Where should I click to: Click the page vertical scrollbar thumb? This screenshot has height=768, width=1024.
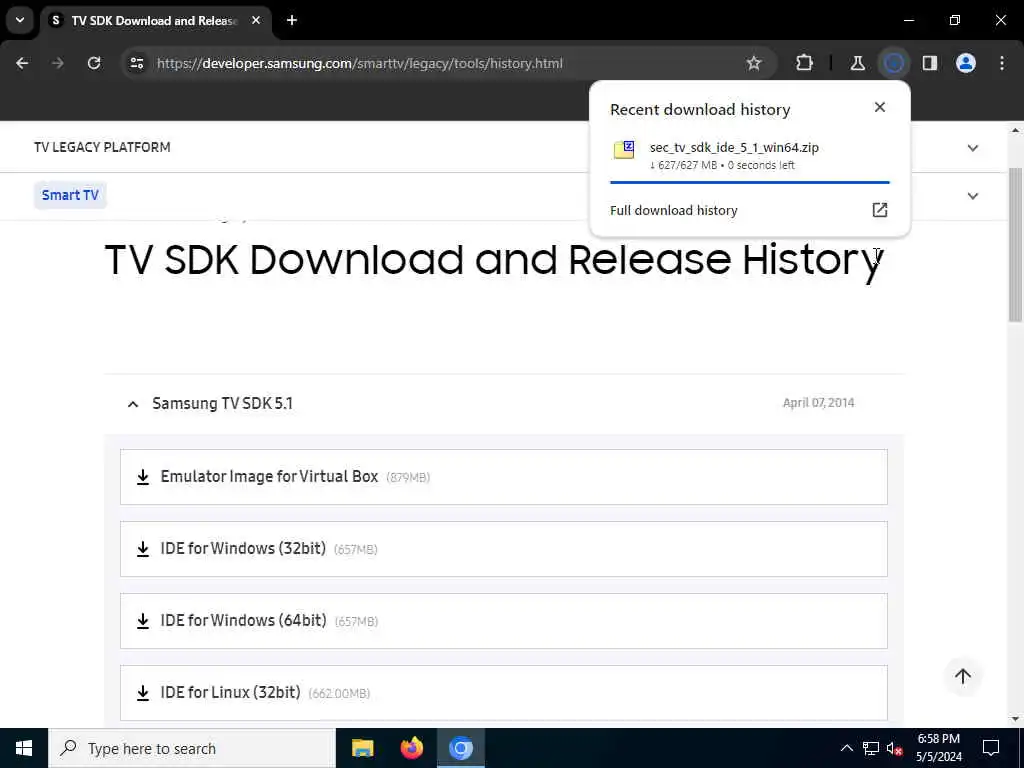pos(1015,244)
